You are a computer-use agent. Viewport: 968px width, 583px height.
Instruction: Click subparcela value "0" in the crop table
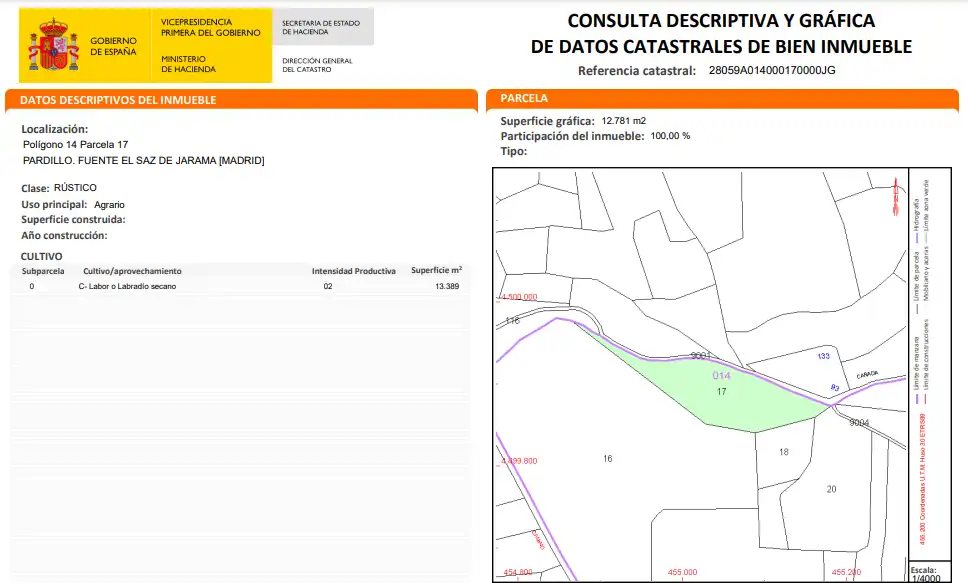pyautogui.click(x=32, y=287)
